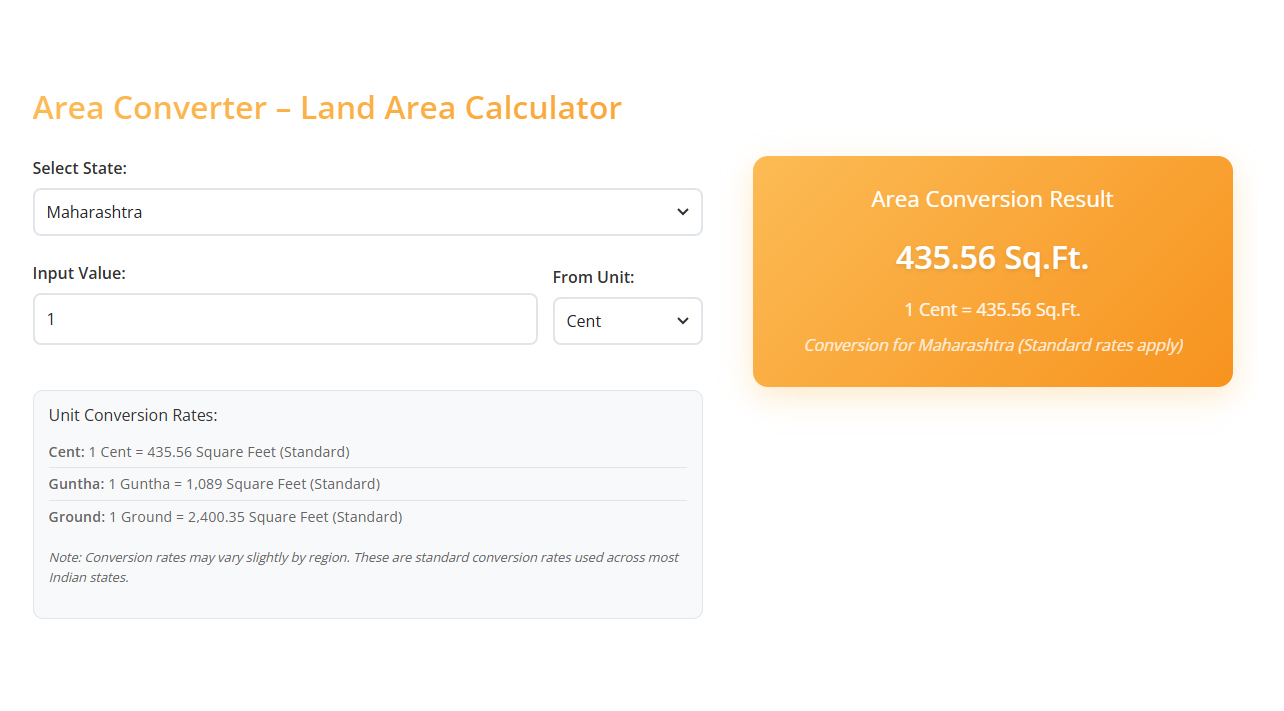1284x711 pixels.
Task: Click the chevron arrow in the state selector
Action: click(682, 212)
